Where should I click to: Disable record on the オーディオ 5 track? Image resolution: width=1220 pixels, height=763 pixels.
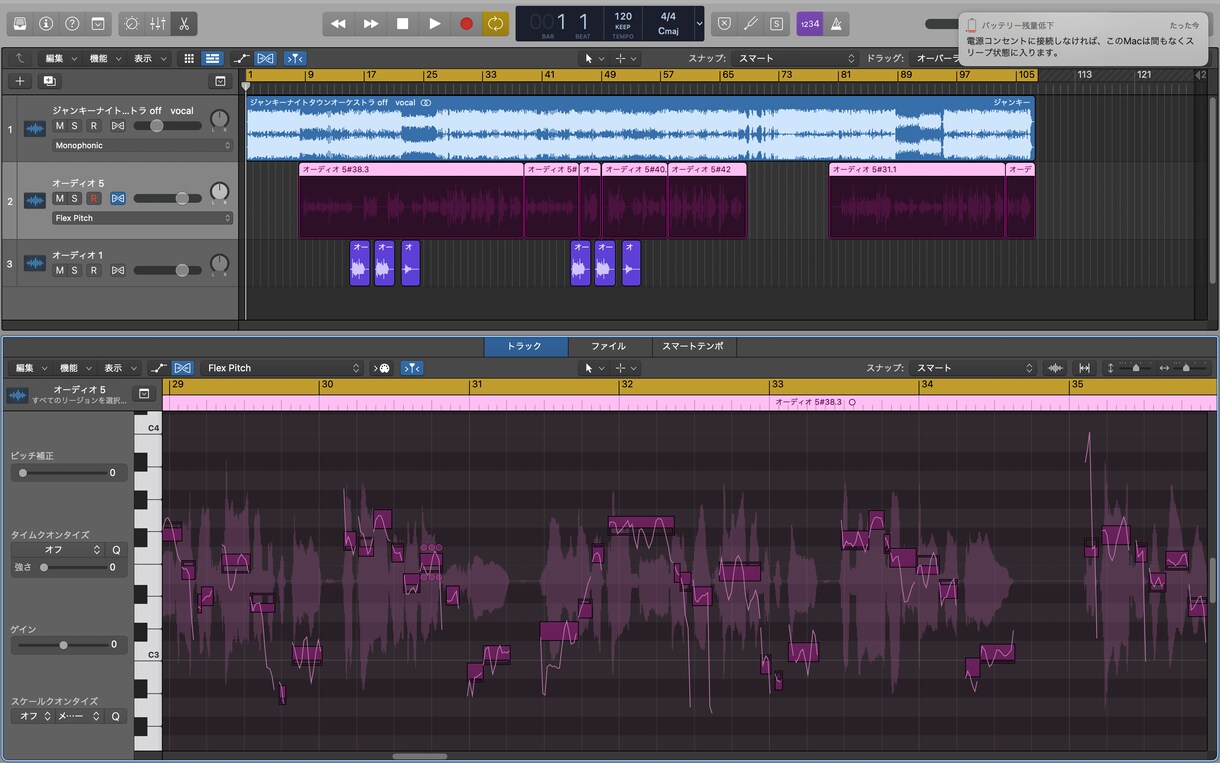click(93, 199)
